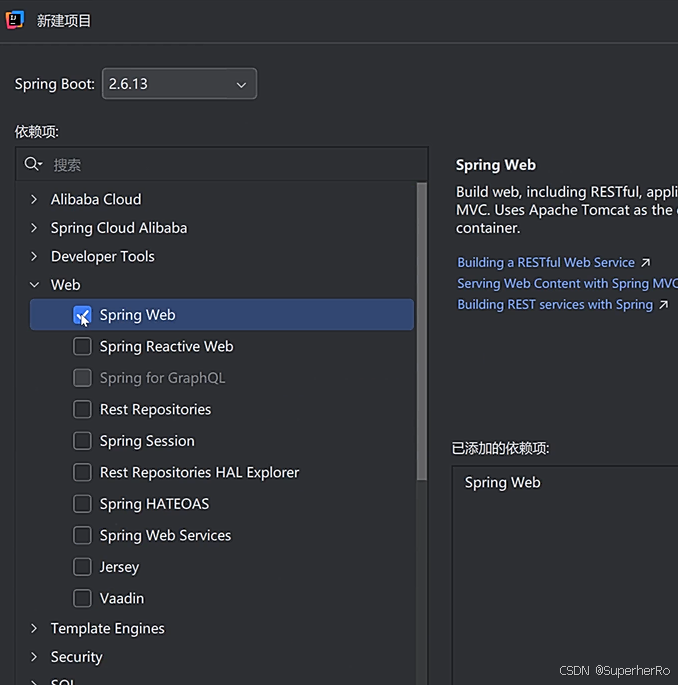Image resolution: width=678 pixels, height=685 pixels.
Task: Tick the Spring HATEOAS checkbox
Action: [x=82, y=504]
